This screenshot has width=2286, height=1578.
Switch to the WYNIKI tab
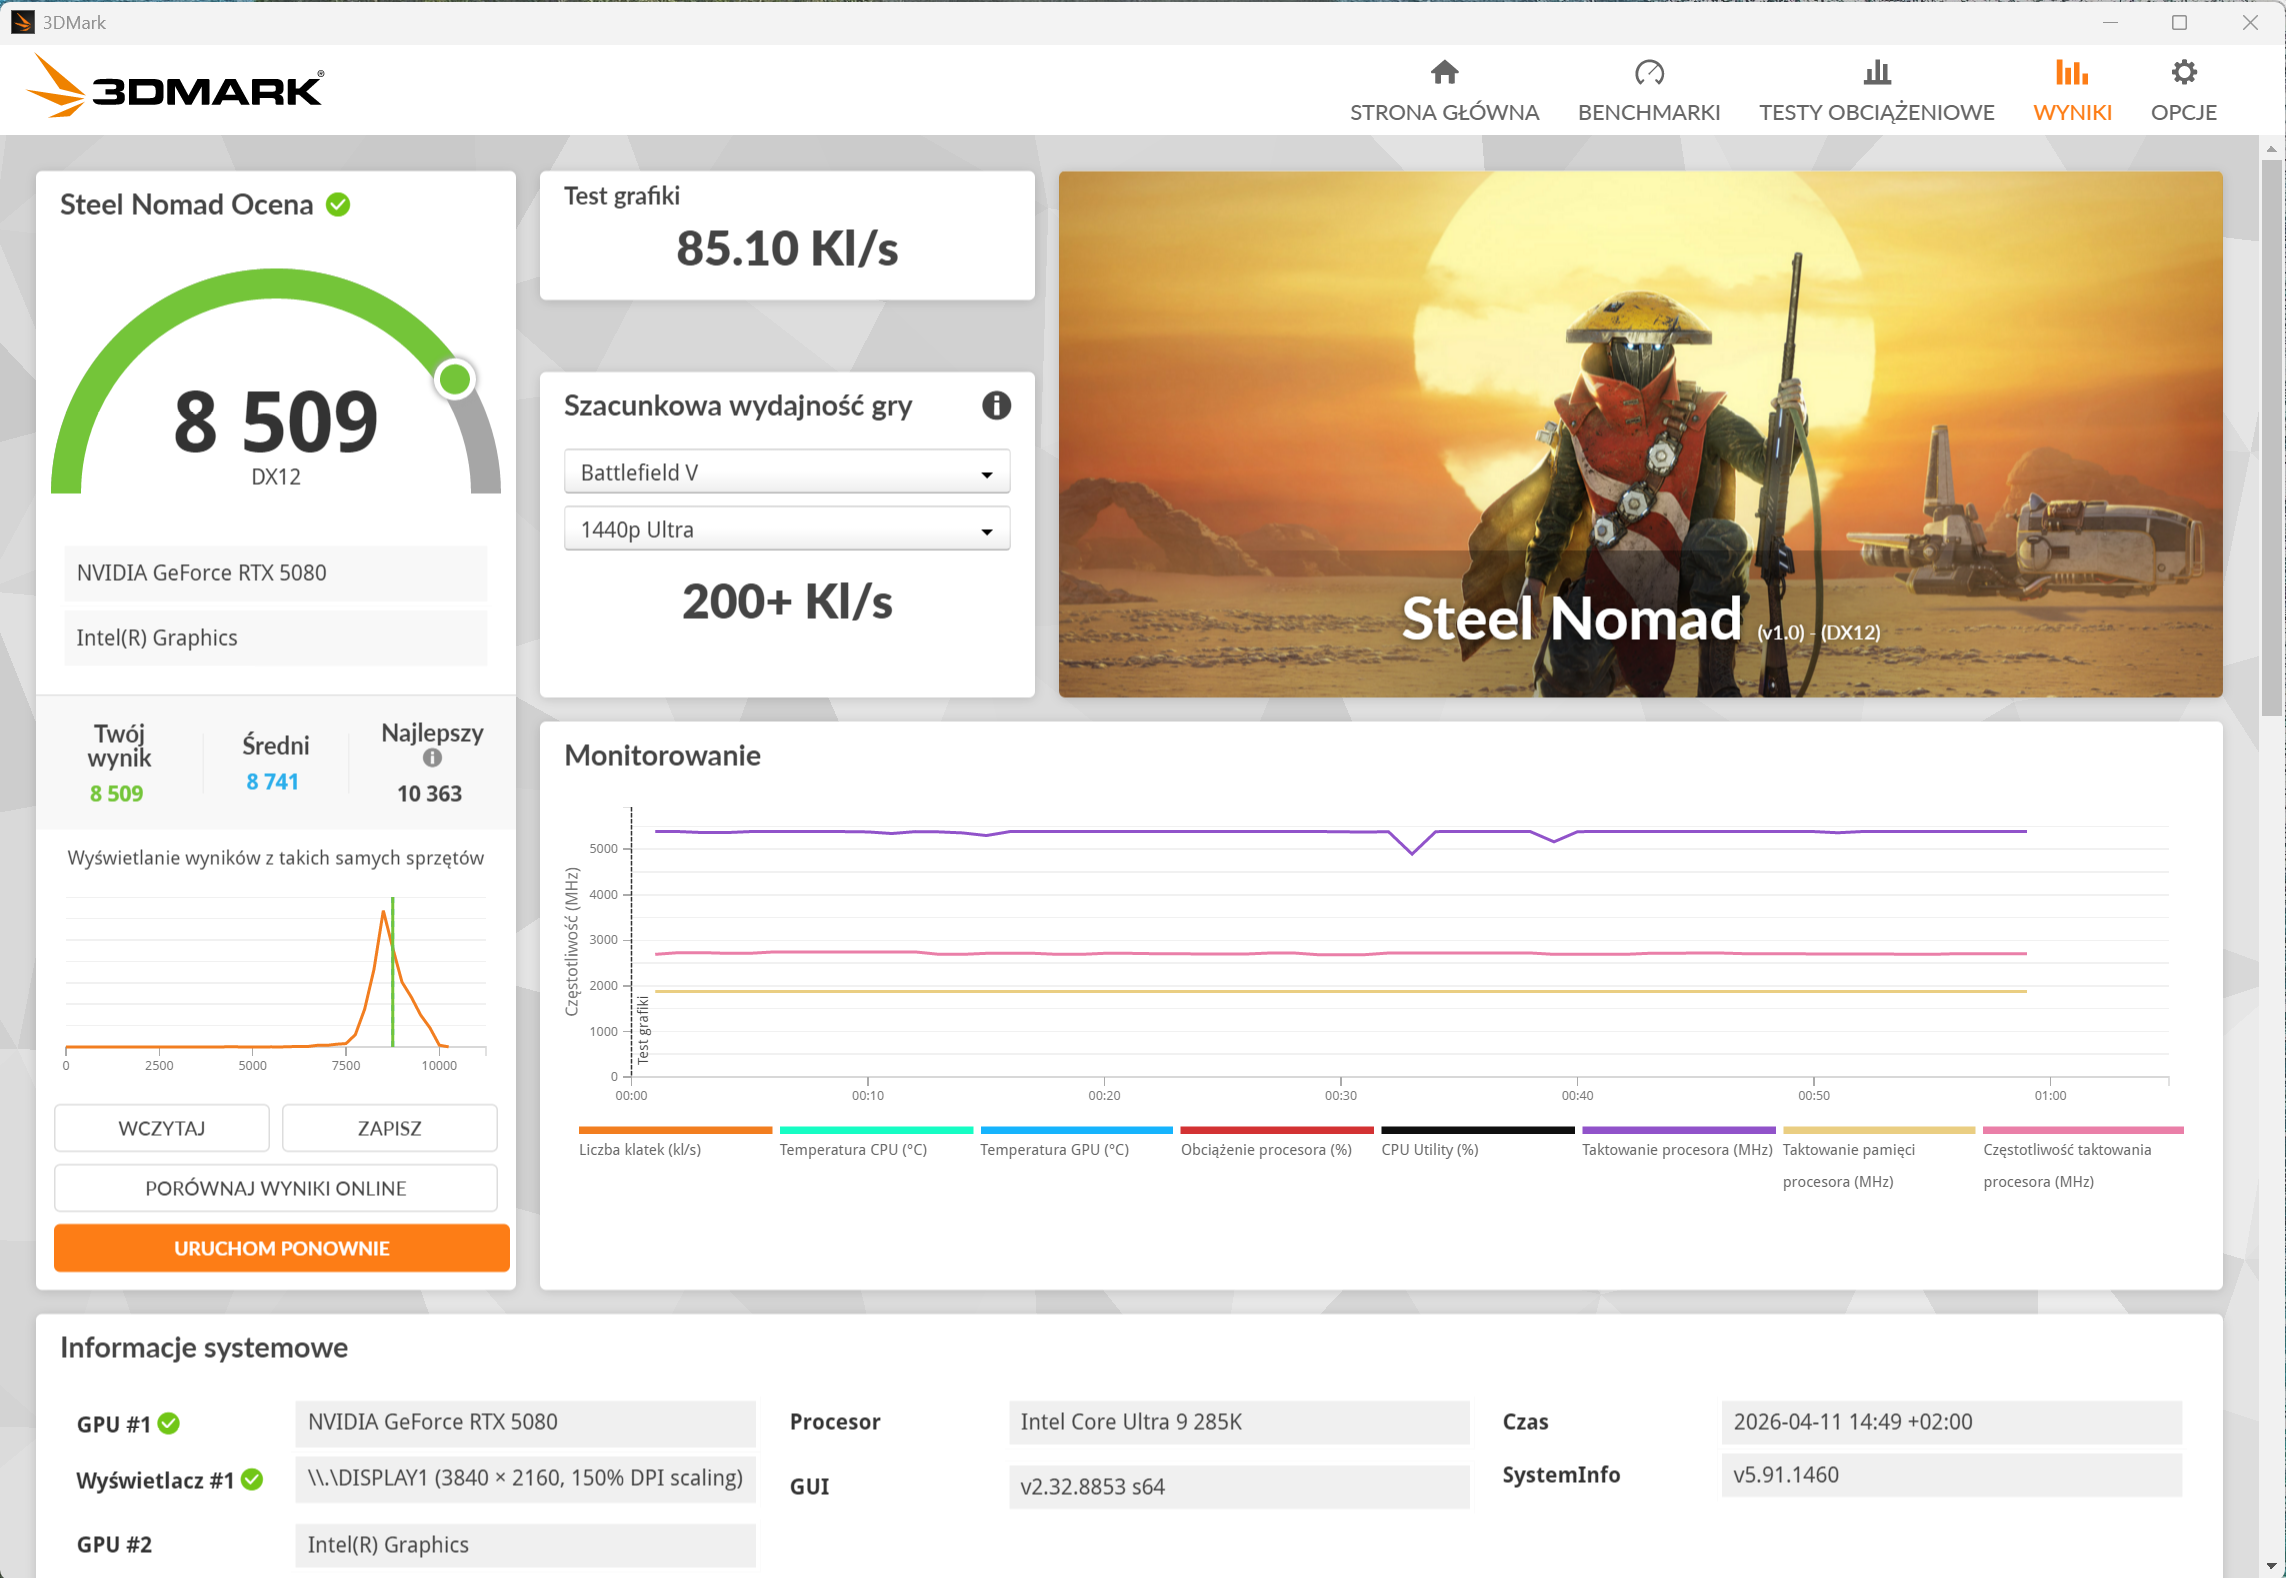tap(2072, 112)
